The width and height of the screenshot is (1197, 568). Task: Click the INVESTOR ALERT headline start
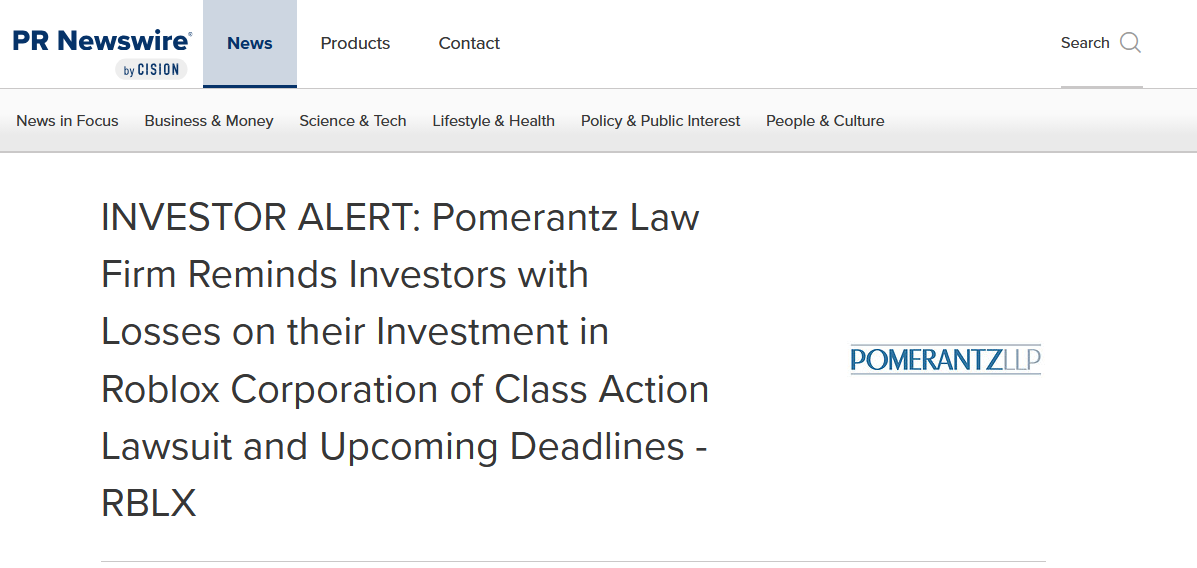pyautogui.click(x=260, y=218)
